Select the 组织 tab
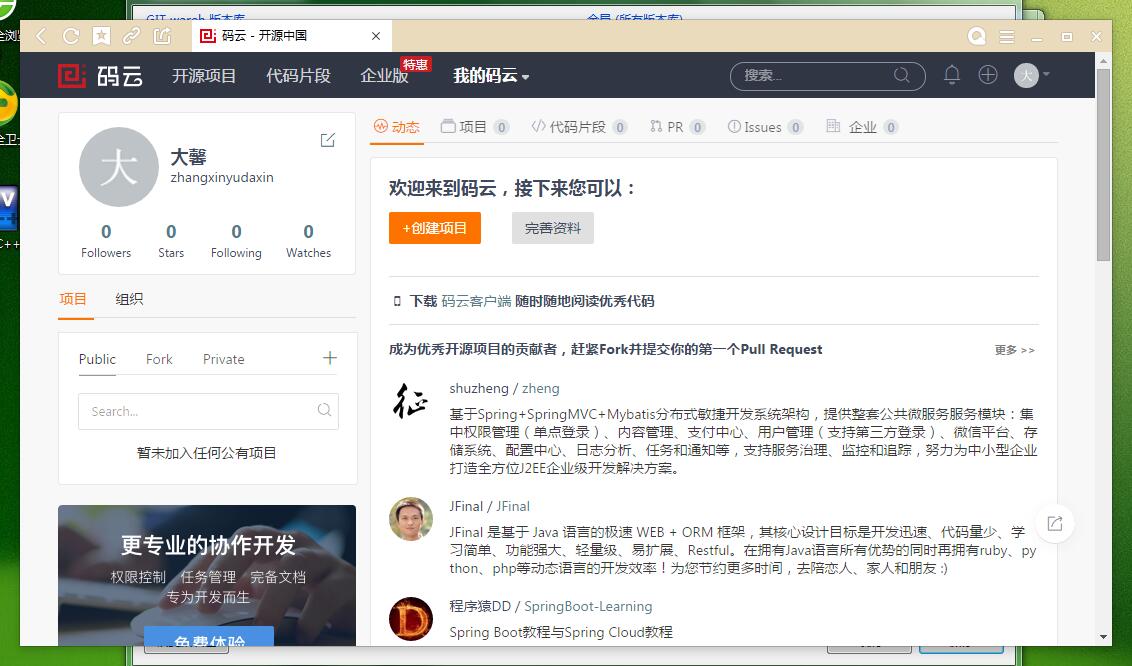This screenshot has width=1132, height=666. point(129,299)
